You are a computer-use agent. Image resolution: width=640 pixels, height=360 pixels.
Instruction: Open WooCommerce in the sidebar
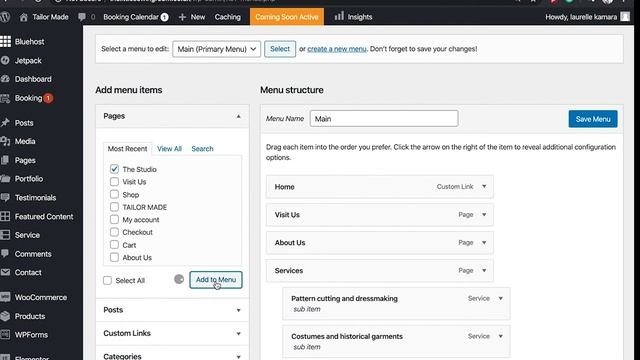41,297
